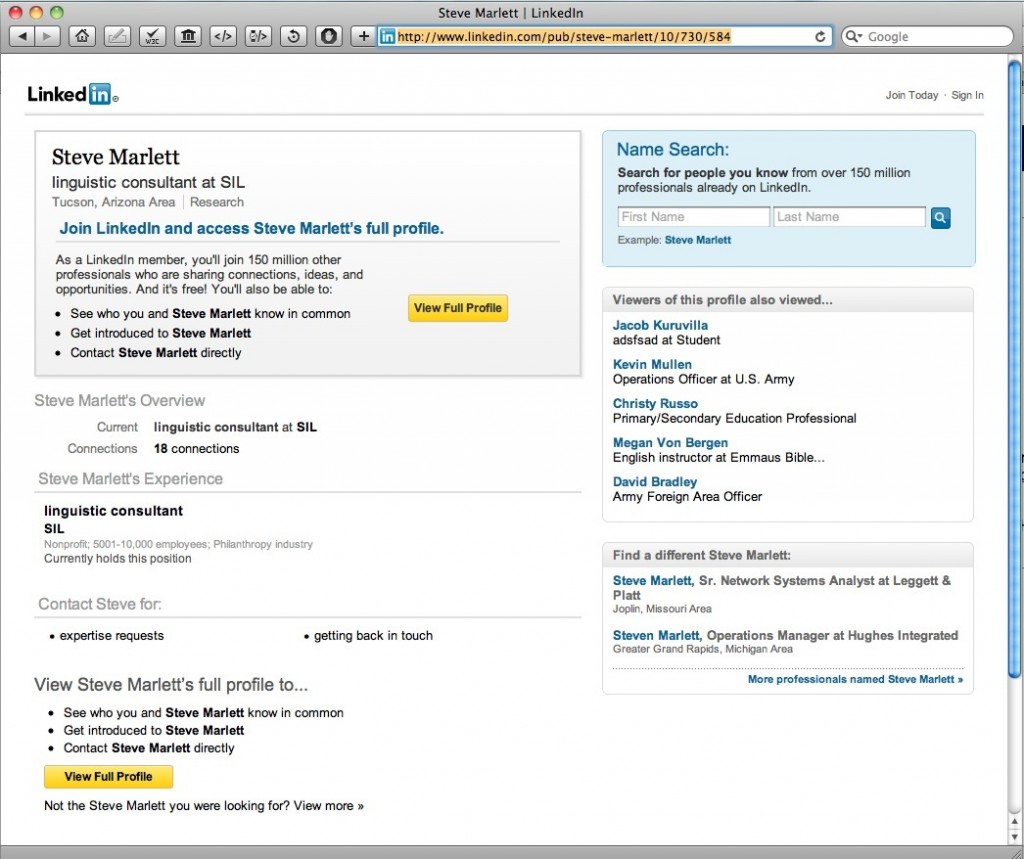The width and height of the screenshot is (1024, 859).
Task: Open Join LinkedIn and access full profile link
Action: coord(251,229)
